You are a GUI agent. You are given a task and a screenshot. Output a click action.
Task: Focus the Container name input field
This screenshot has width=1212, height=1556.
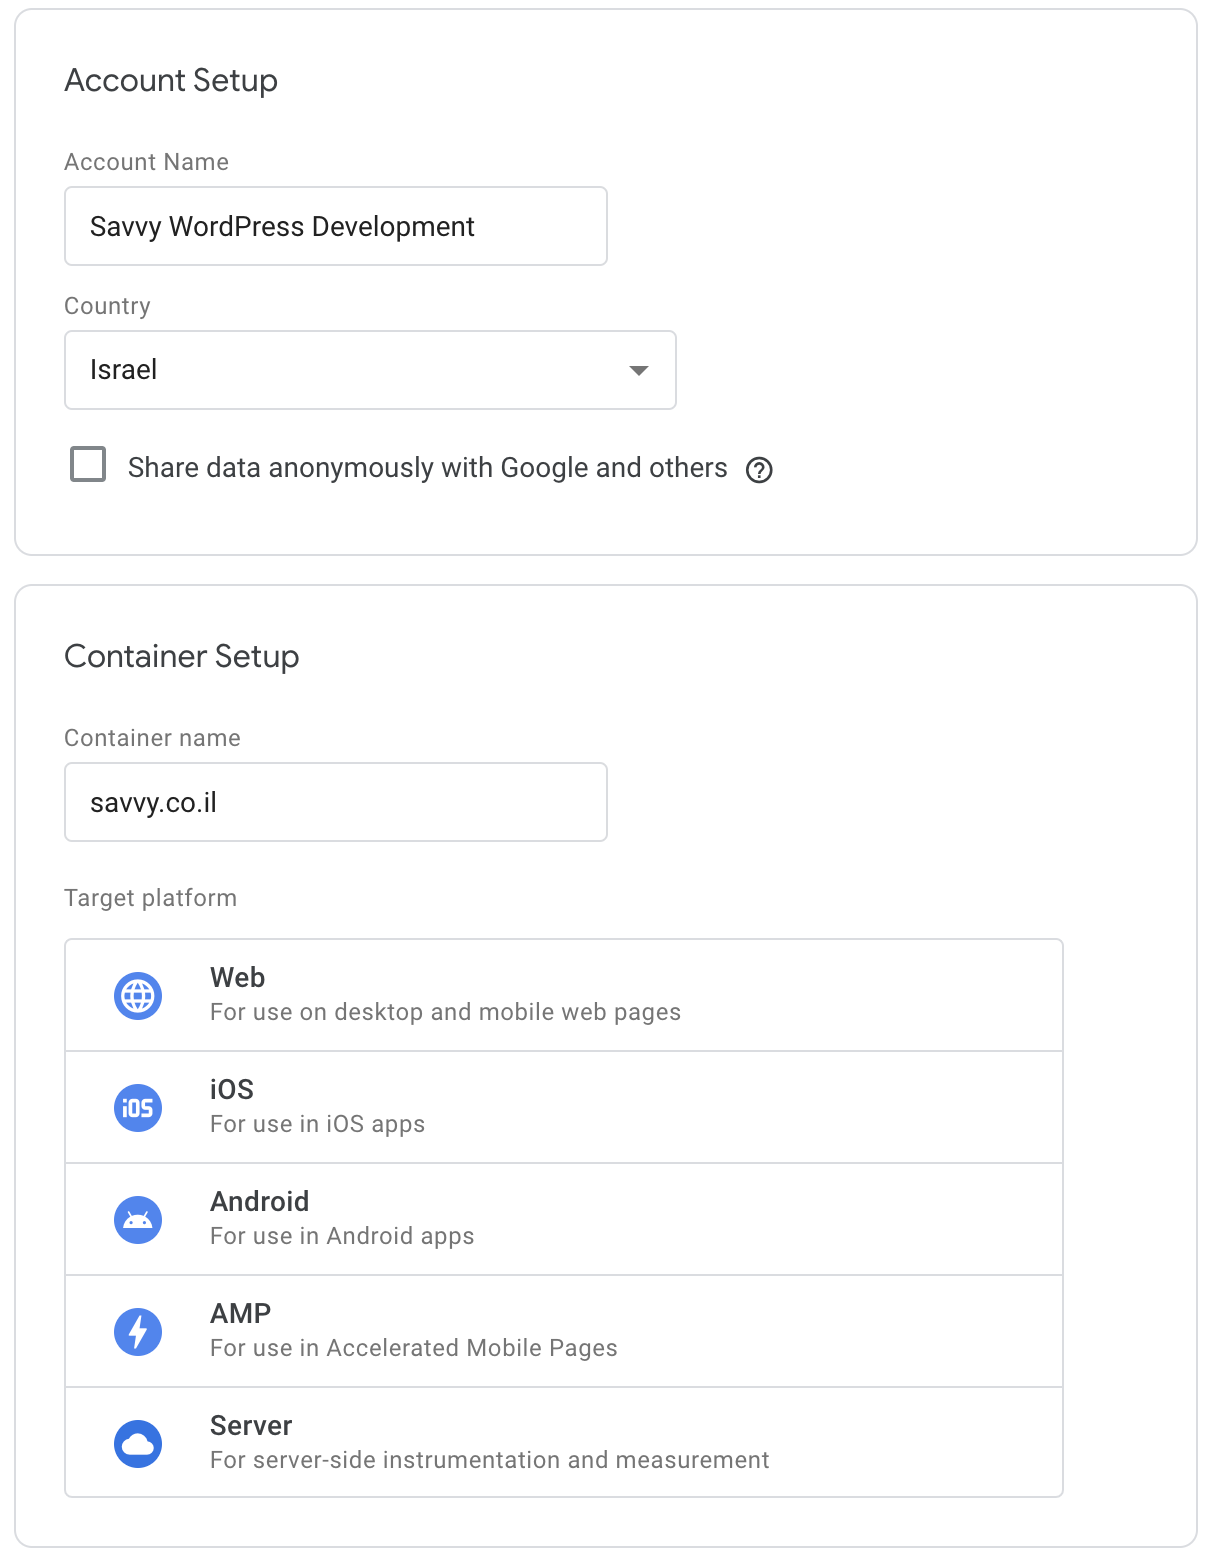[x=336, y=802]
